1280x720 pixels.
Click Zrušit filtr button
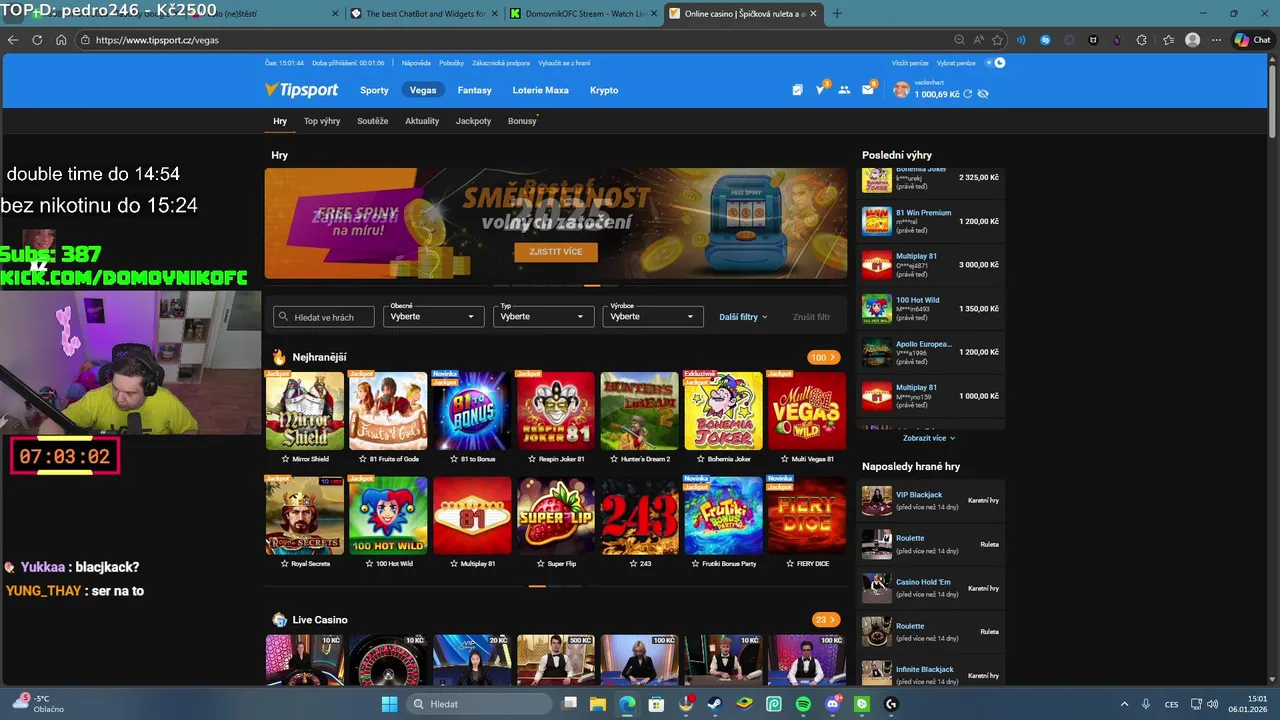(811, 317)
